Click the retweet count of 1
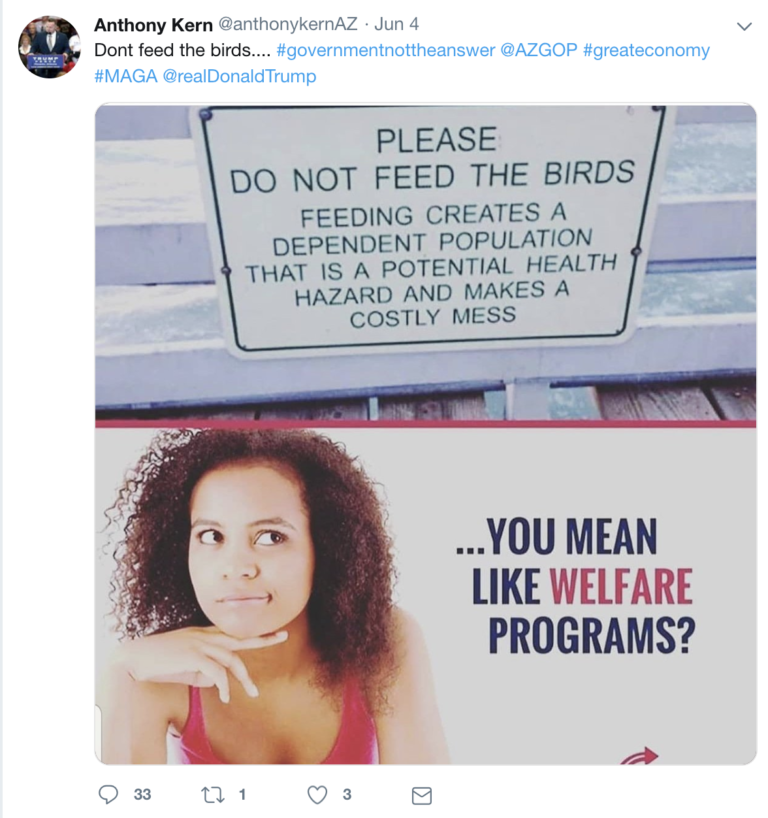Viewport: 768px width, 818px height. coord(242,795)
